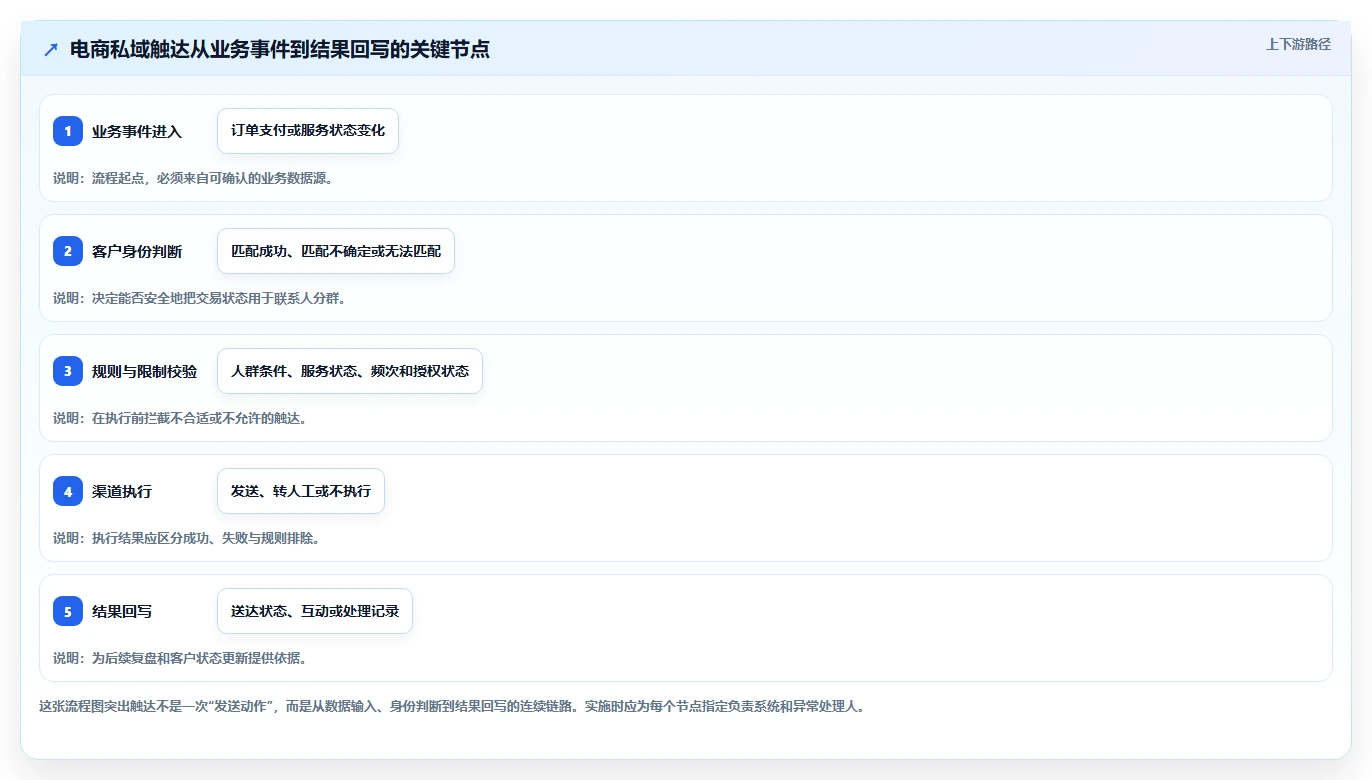Click the footer paragraph starting 这张流程图突出触达
1372x780 pixels.
(x=452, y=706)
